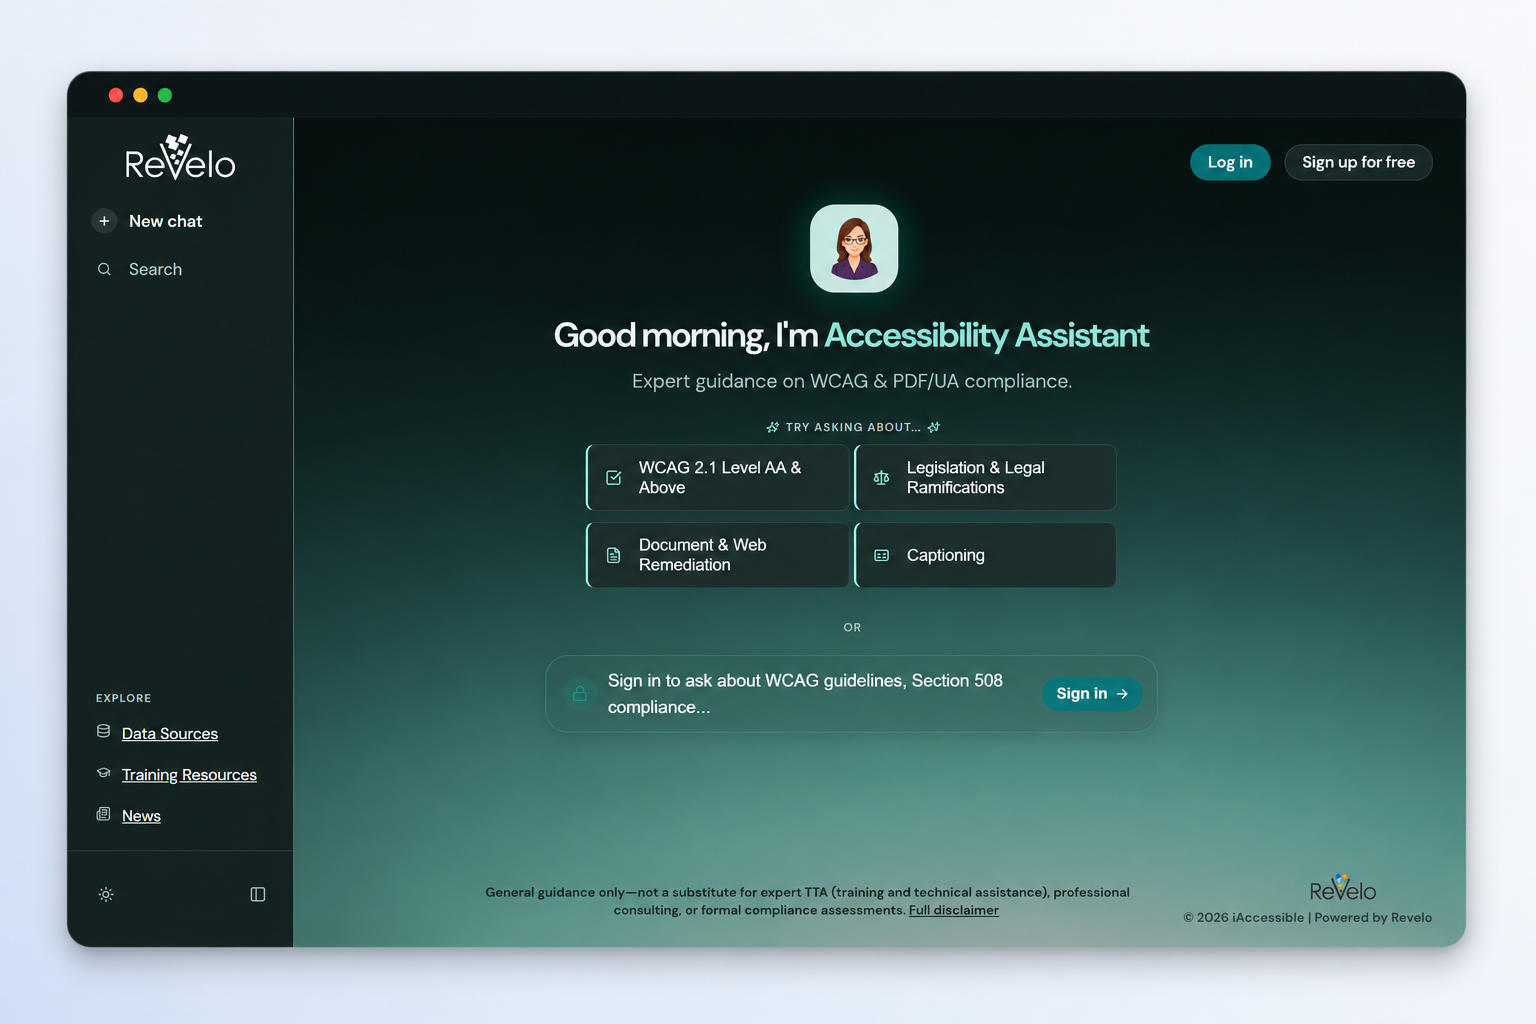The height and width of the screenshot is (1024, 1536).
Task: Click the footer Revelo logo
Action: (x=1343, y=887)
